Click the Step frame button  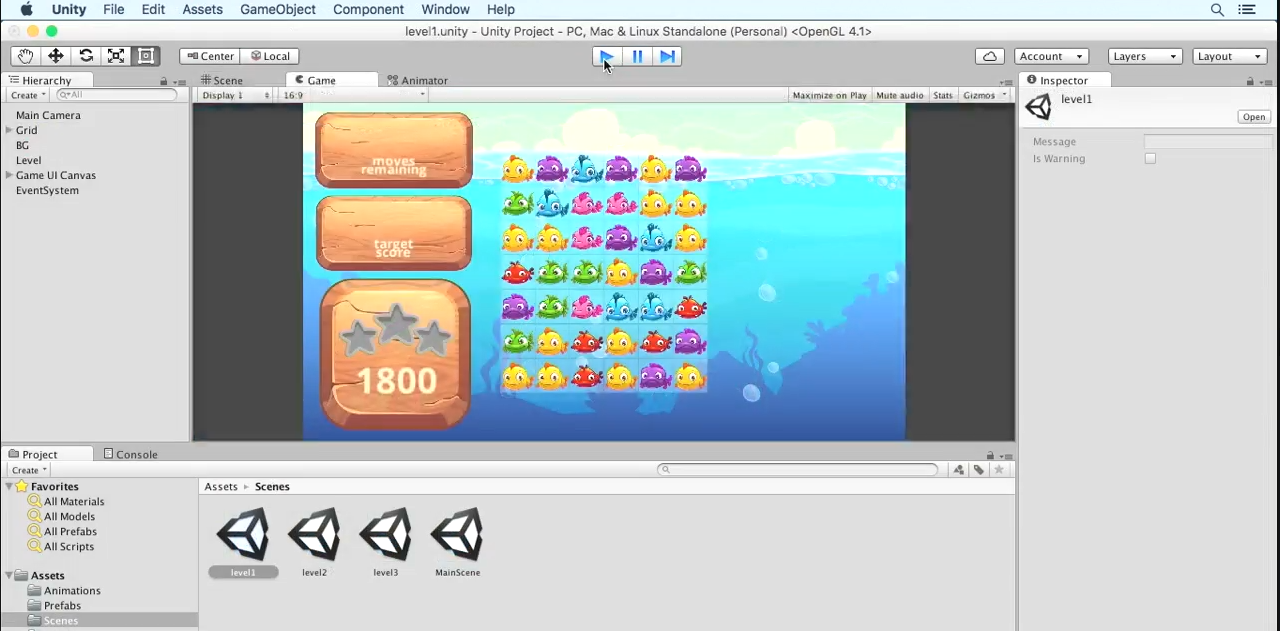(x=667, y=56)
